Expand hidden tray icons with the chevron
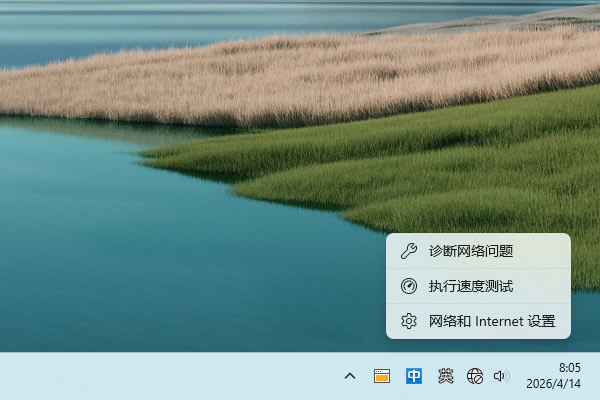Image resolution: width=600 pixels, height=400 pixels. pos(350,376)
